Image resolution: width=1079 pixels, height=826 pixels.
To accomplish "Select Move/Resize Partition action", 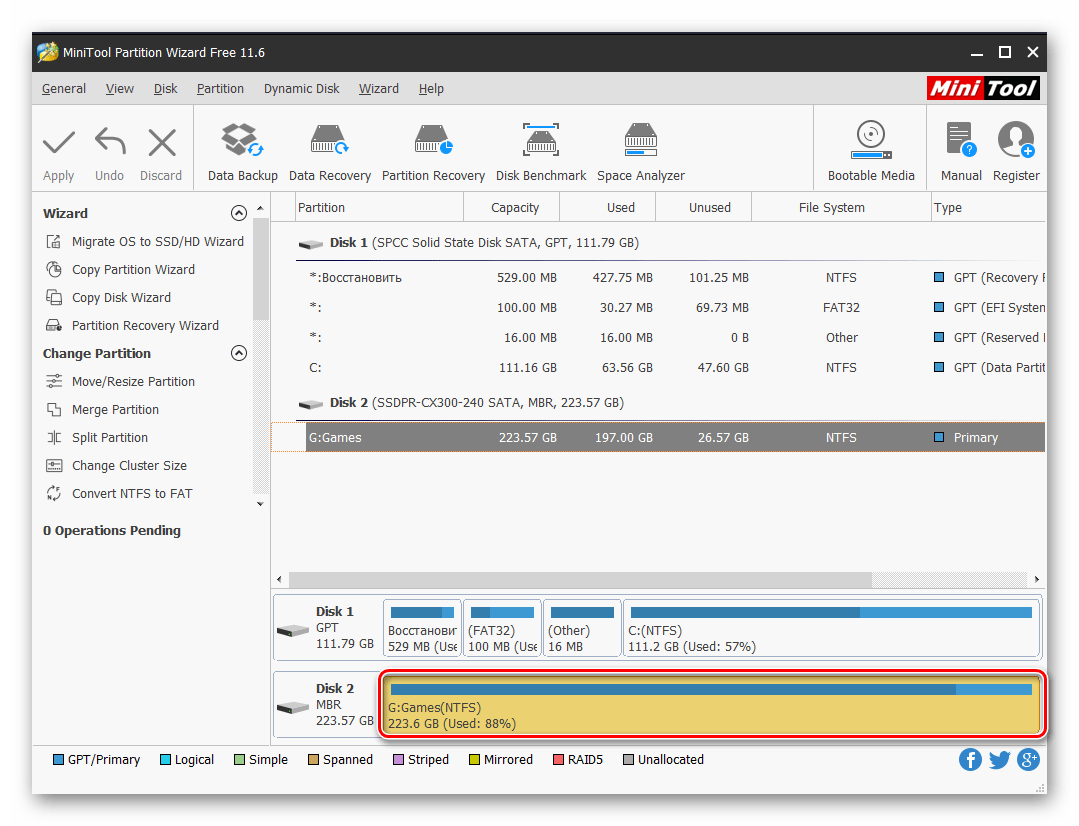I will [133, 382].
